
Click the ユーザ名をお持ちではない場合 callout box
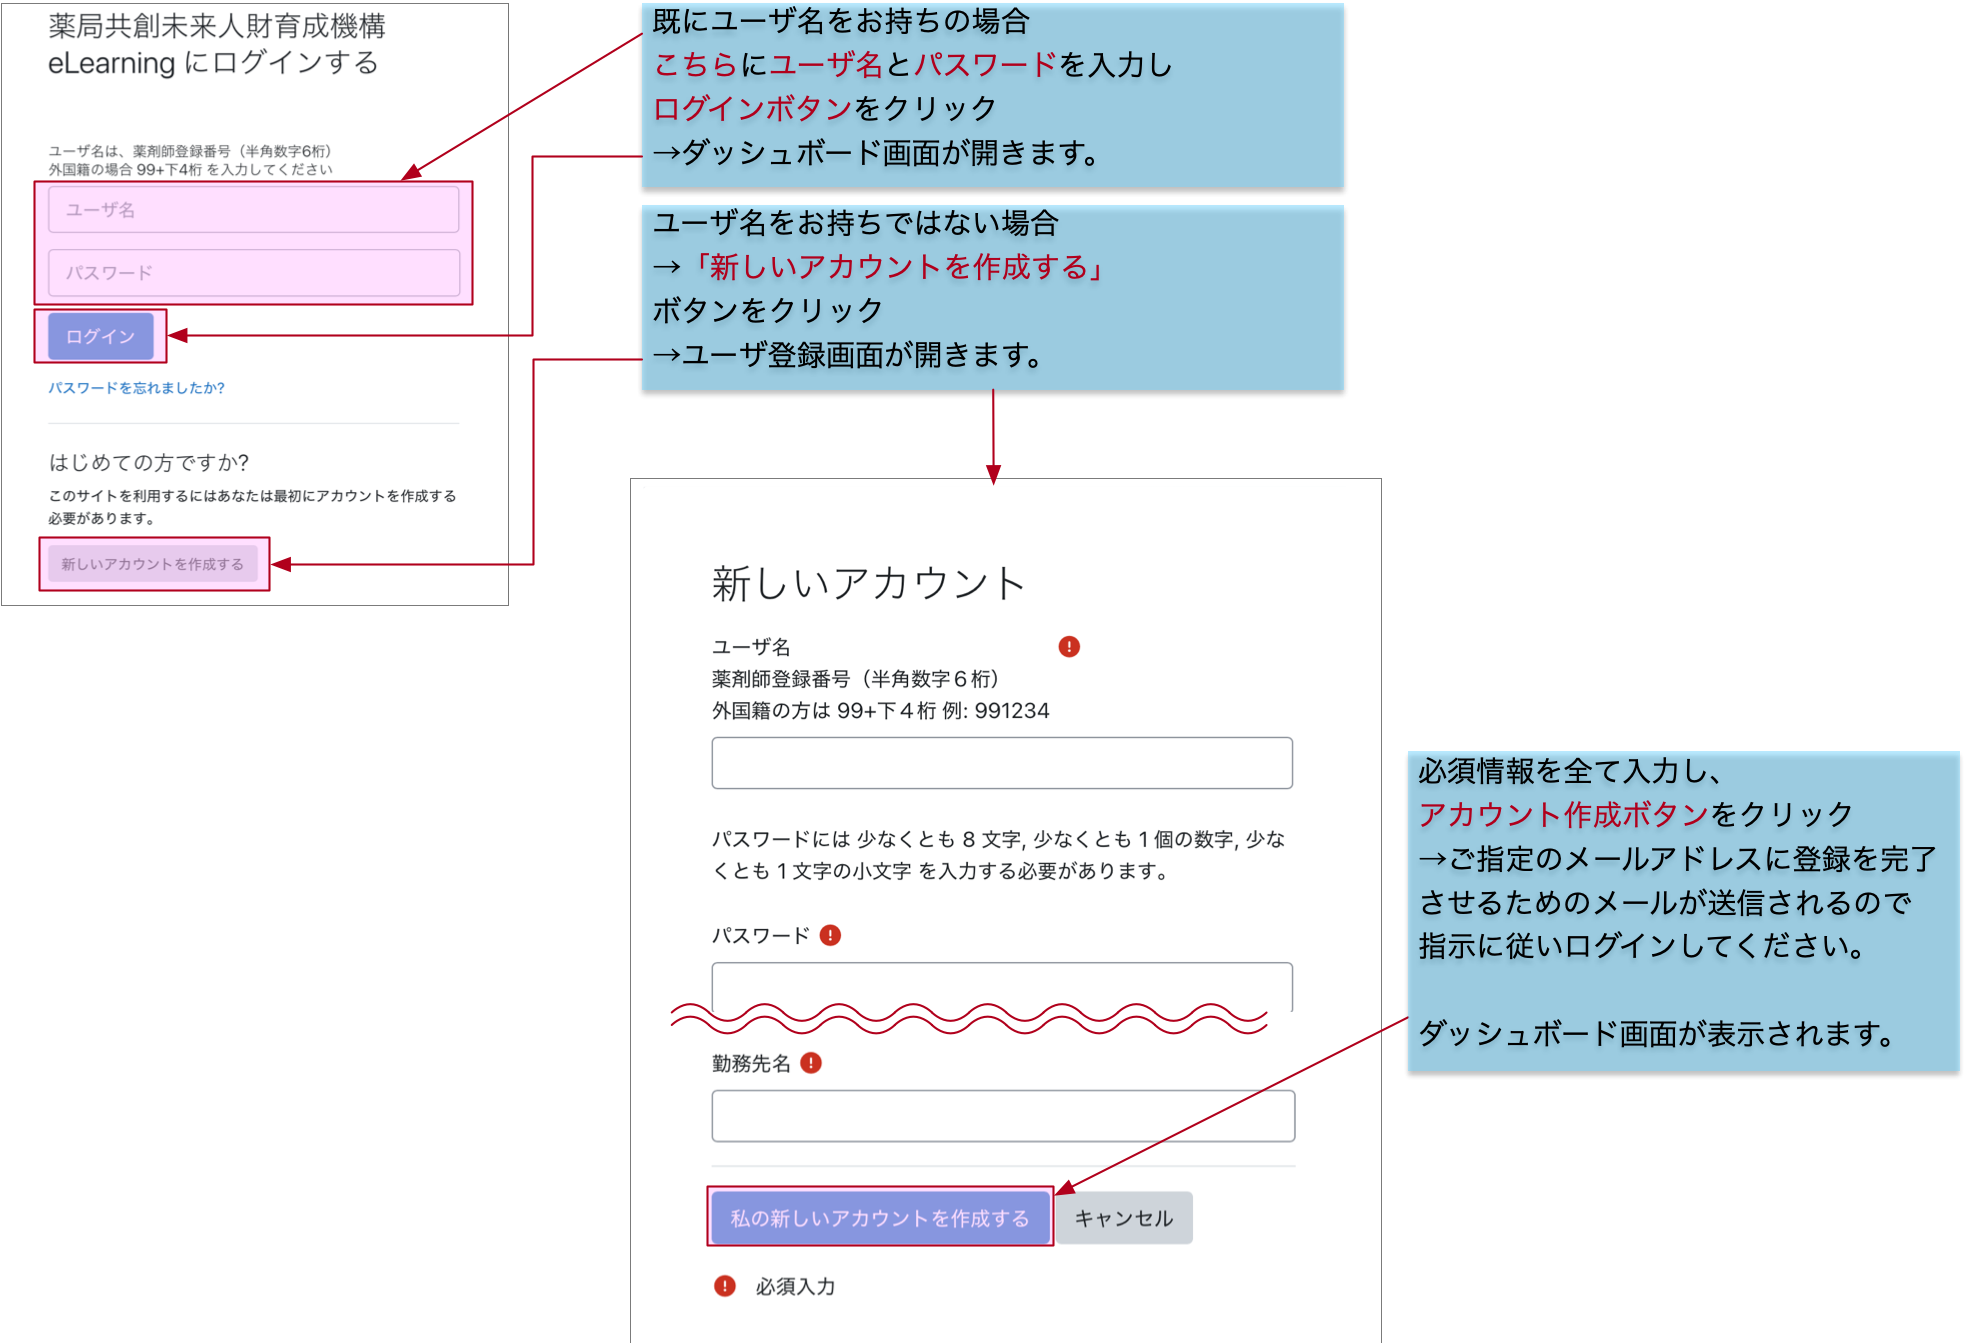pos(992,297)
